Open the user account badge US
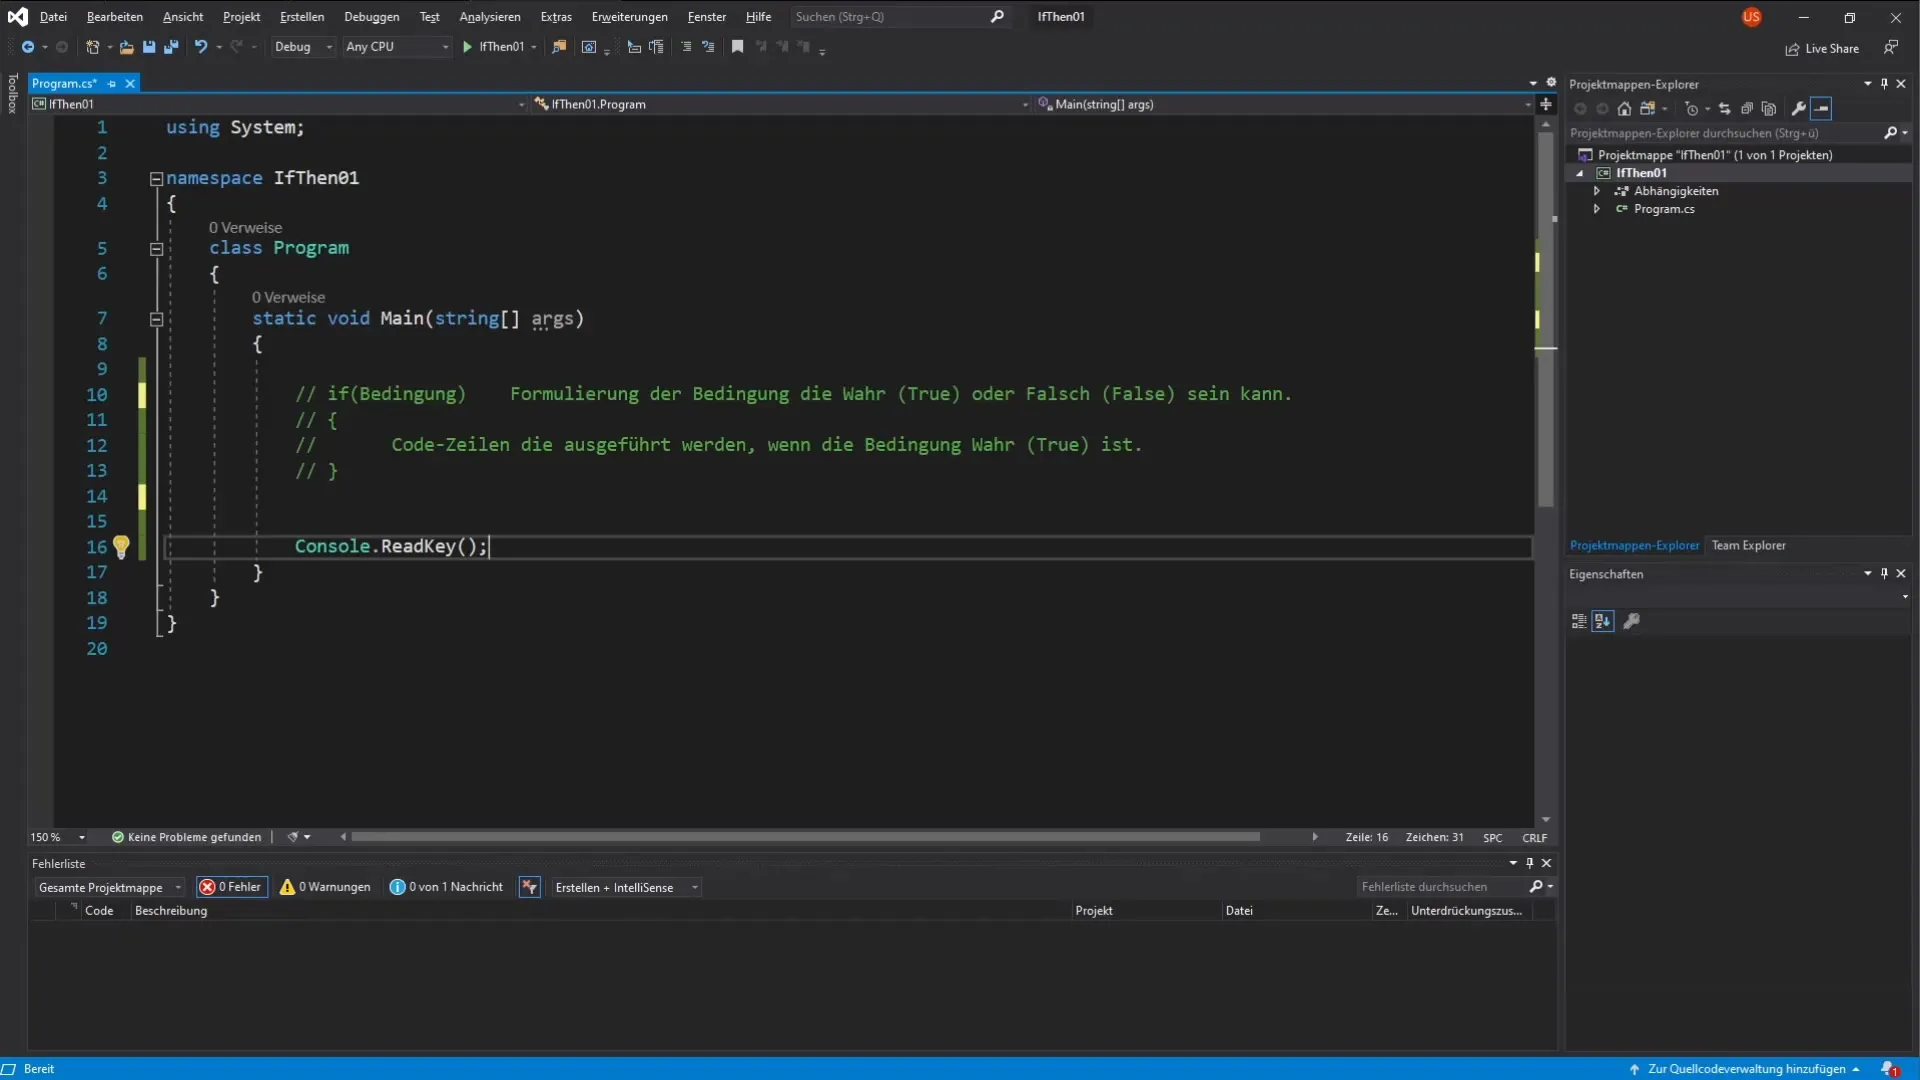This screenshot has width=1920, height=1080. tap(1751, 17)
